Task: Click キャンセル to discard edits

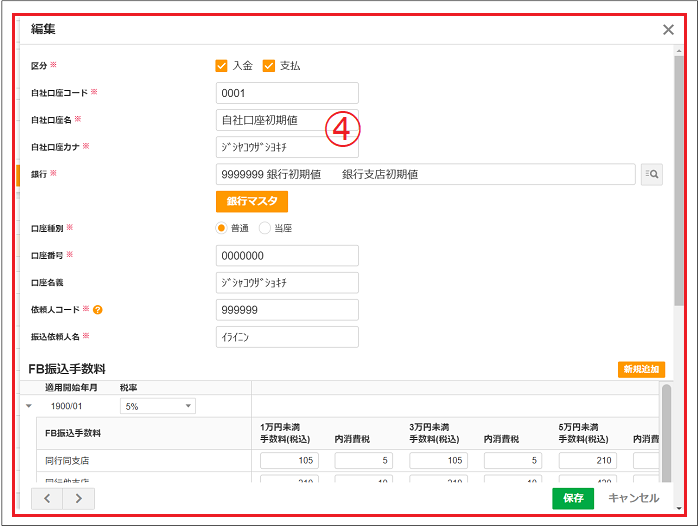Action: tap(633, 498)
